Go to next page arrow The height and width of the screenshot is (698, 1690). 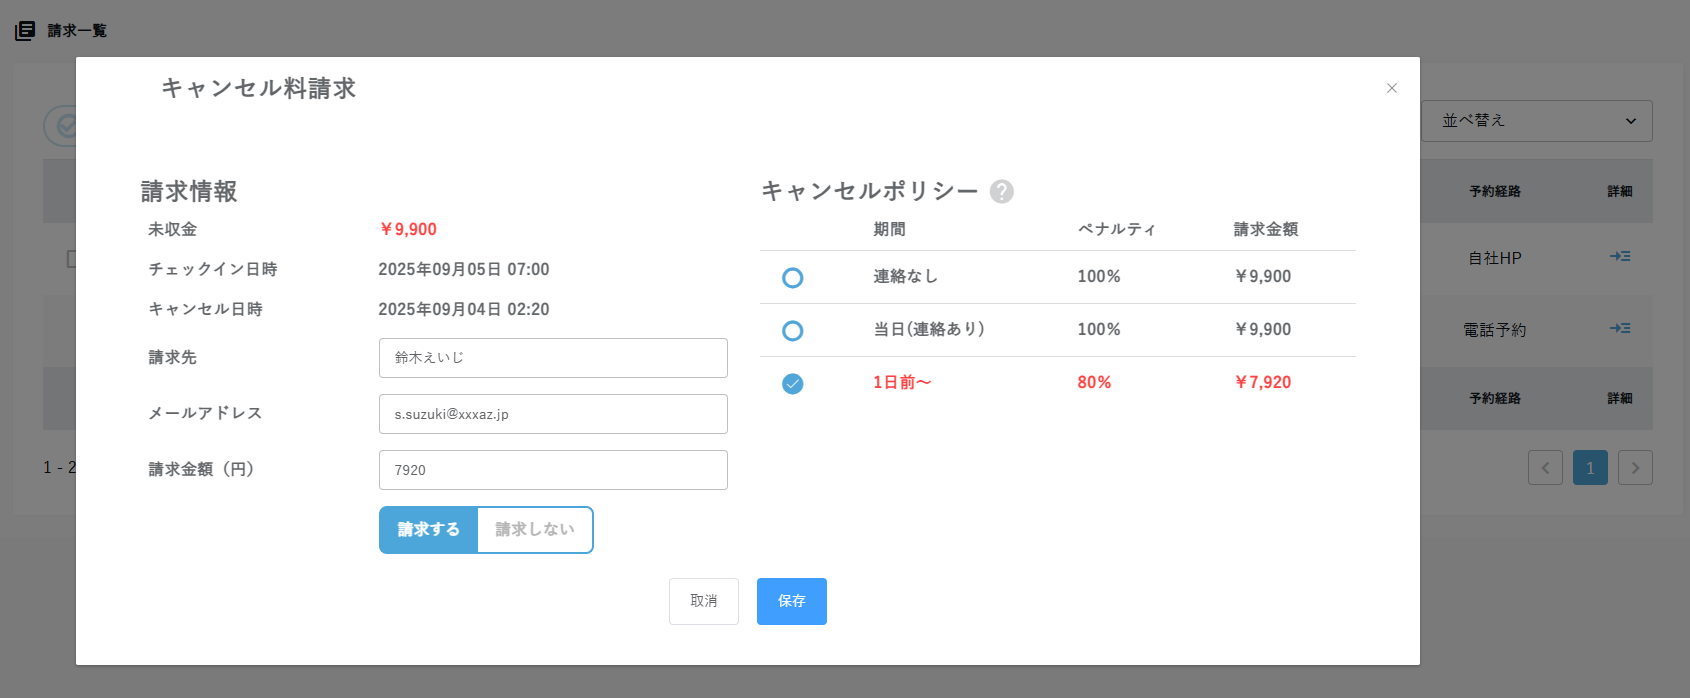pyautogui.click(x=1635, y=468)
